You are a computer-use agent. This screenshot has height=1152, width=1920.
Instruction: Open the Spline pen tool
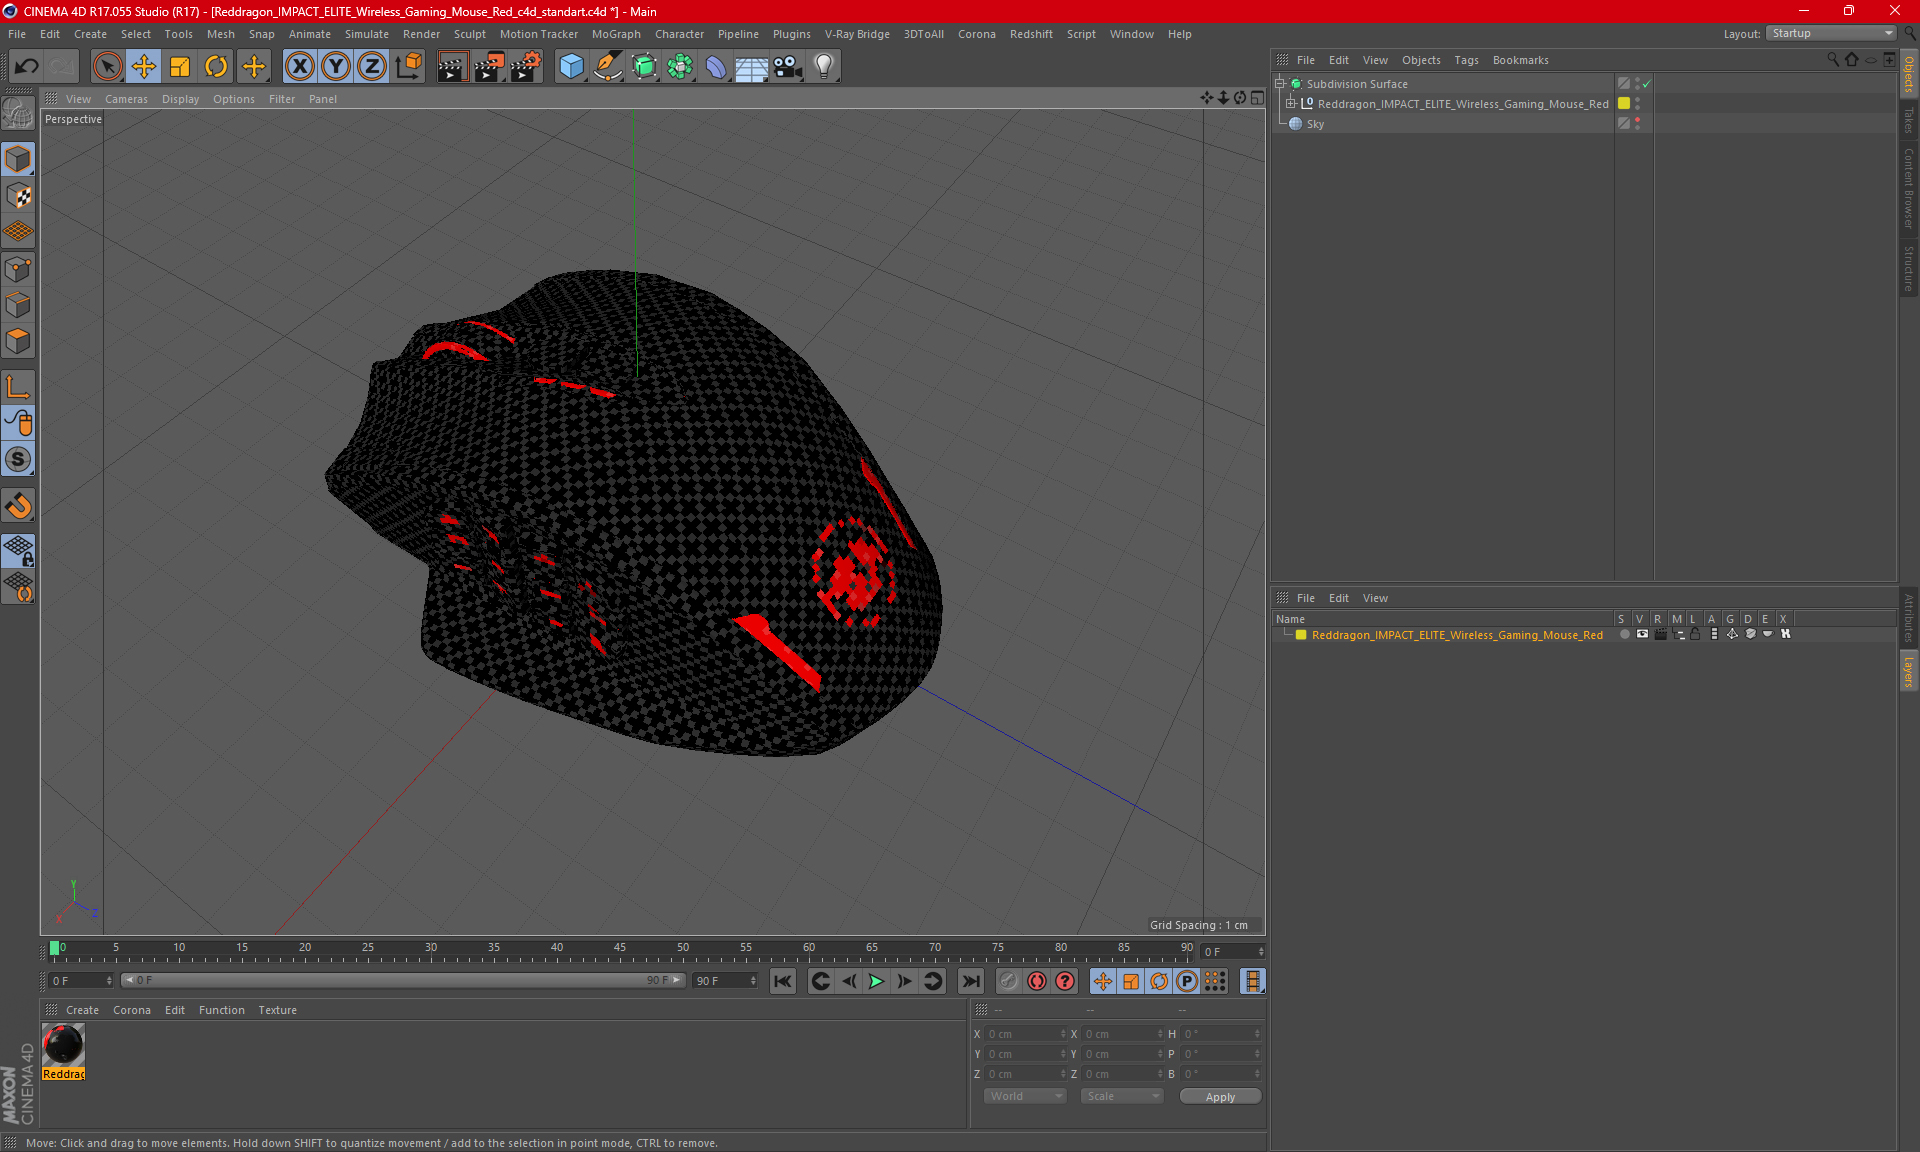click(x=608, y=66)
